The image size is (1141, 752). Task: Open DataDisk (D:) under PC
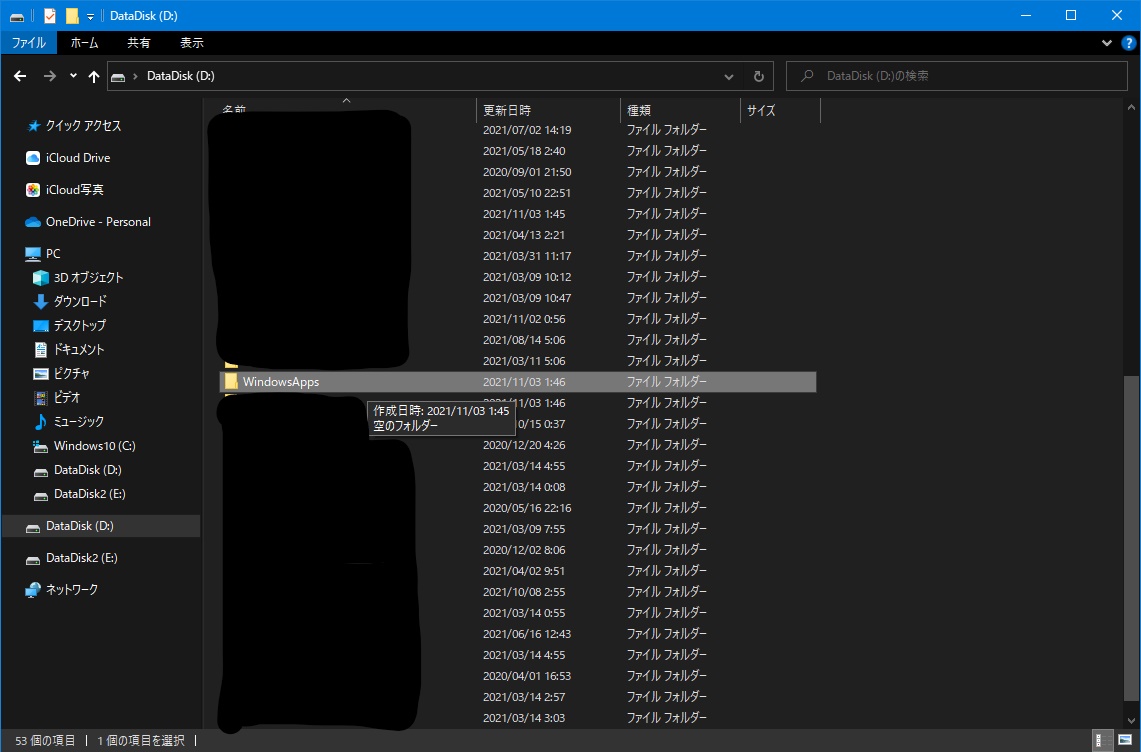coord(87,470)
